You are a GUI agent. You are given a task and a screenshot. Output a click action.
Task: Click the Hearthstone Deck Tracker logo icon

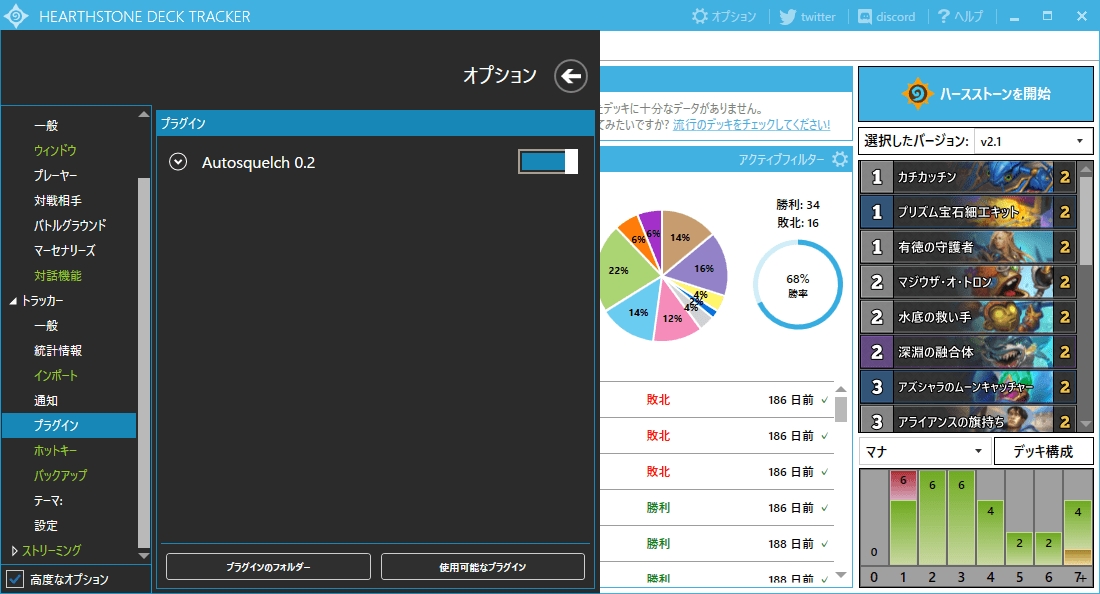[x=16, y=16]
